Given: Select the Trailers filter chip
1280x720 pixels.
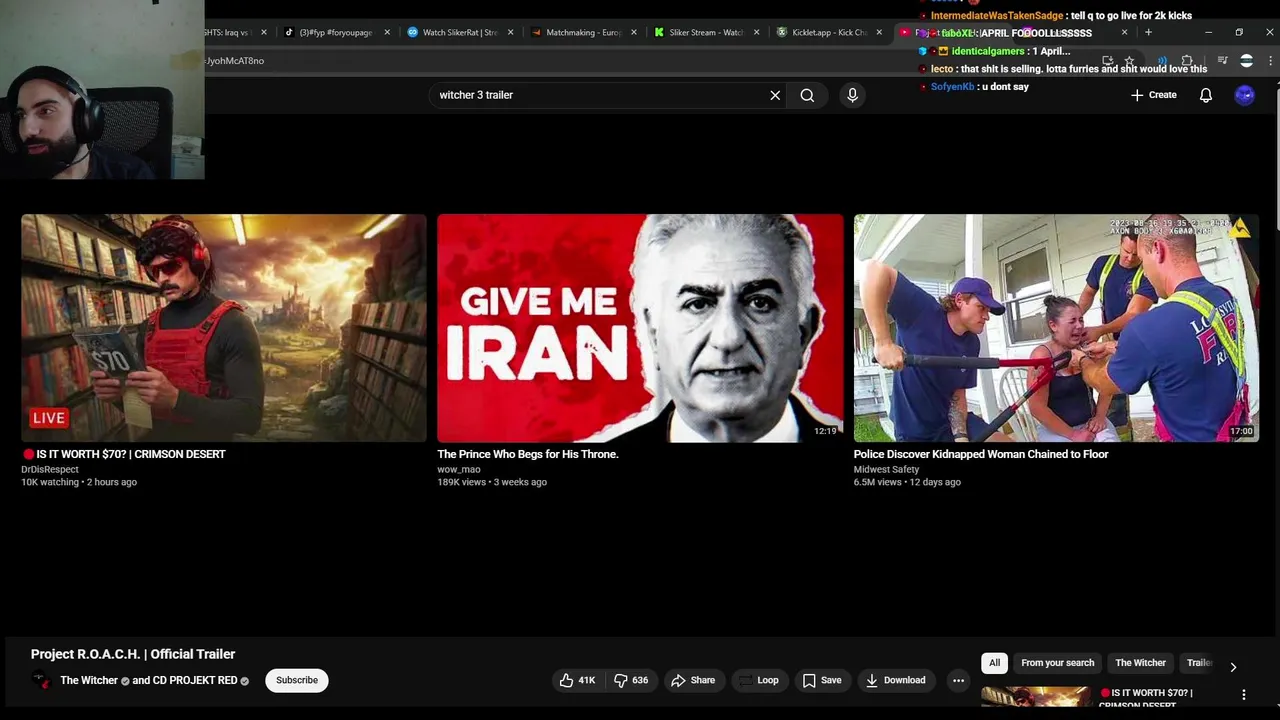Looking at the screenshot, I should 1199,663.
